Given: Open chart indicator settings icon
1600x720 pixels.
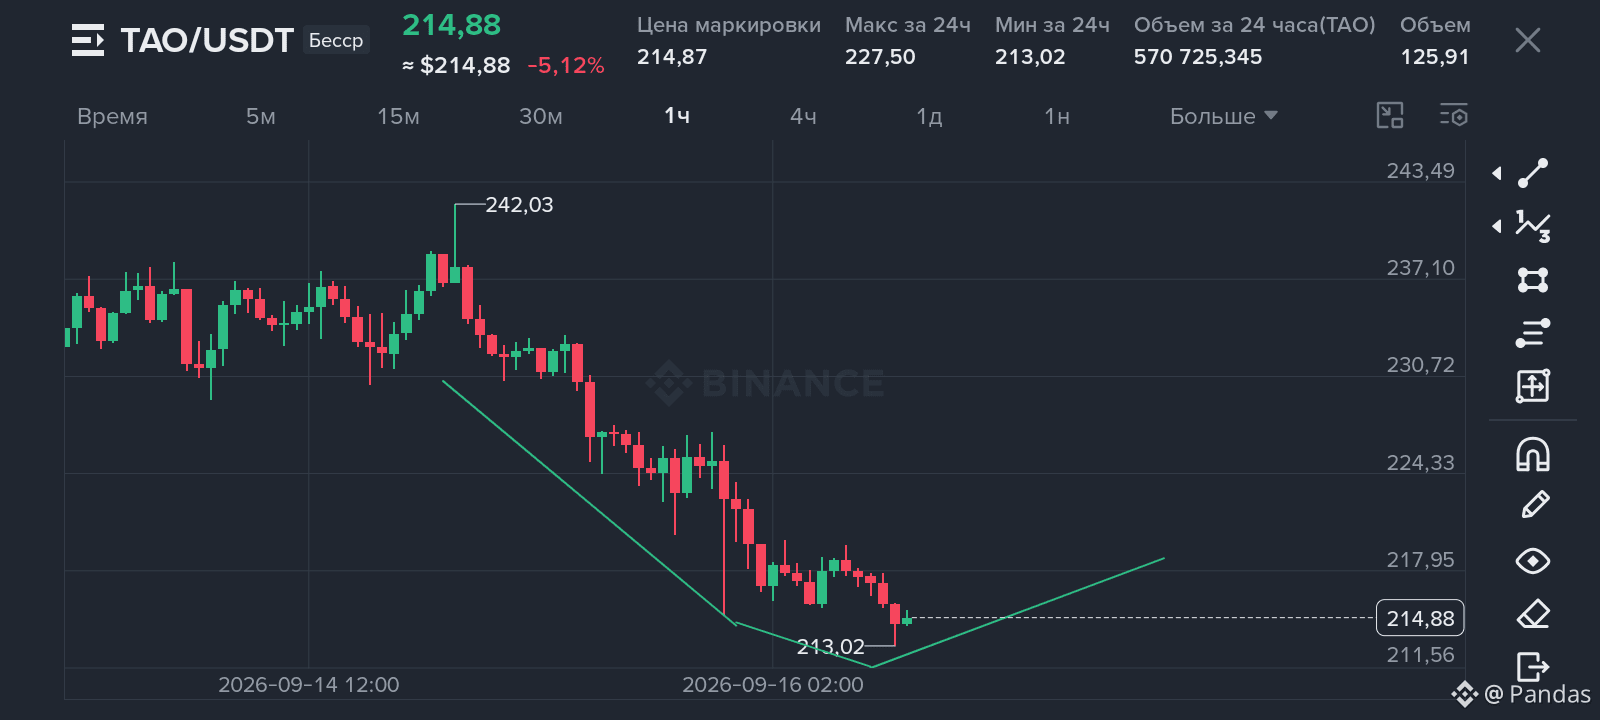Looking at the screenshot, I should [x=1454, y=116].
